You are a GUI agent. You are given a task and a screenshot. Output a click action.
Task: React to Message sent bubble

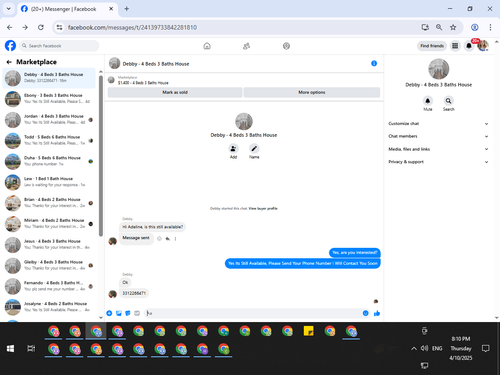pos(159,239)
